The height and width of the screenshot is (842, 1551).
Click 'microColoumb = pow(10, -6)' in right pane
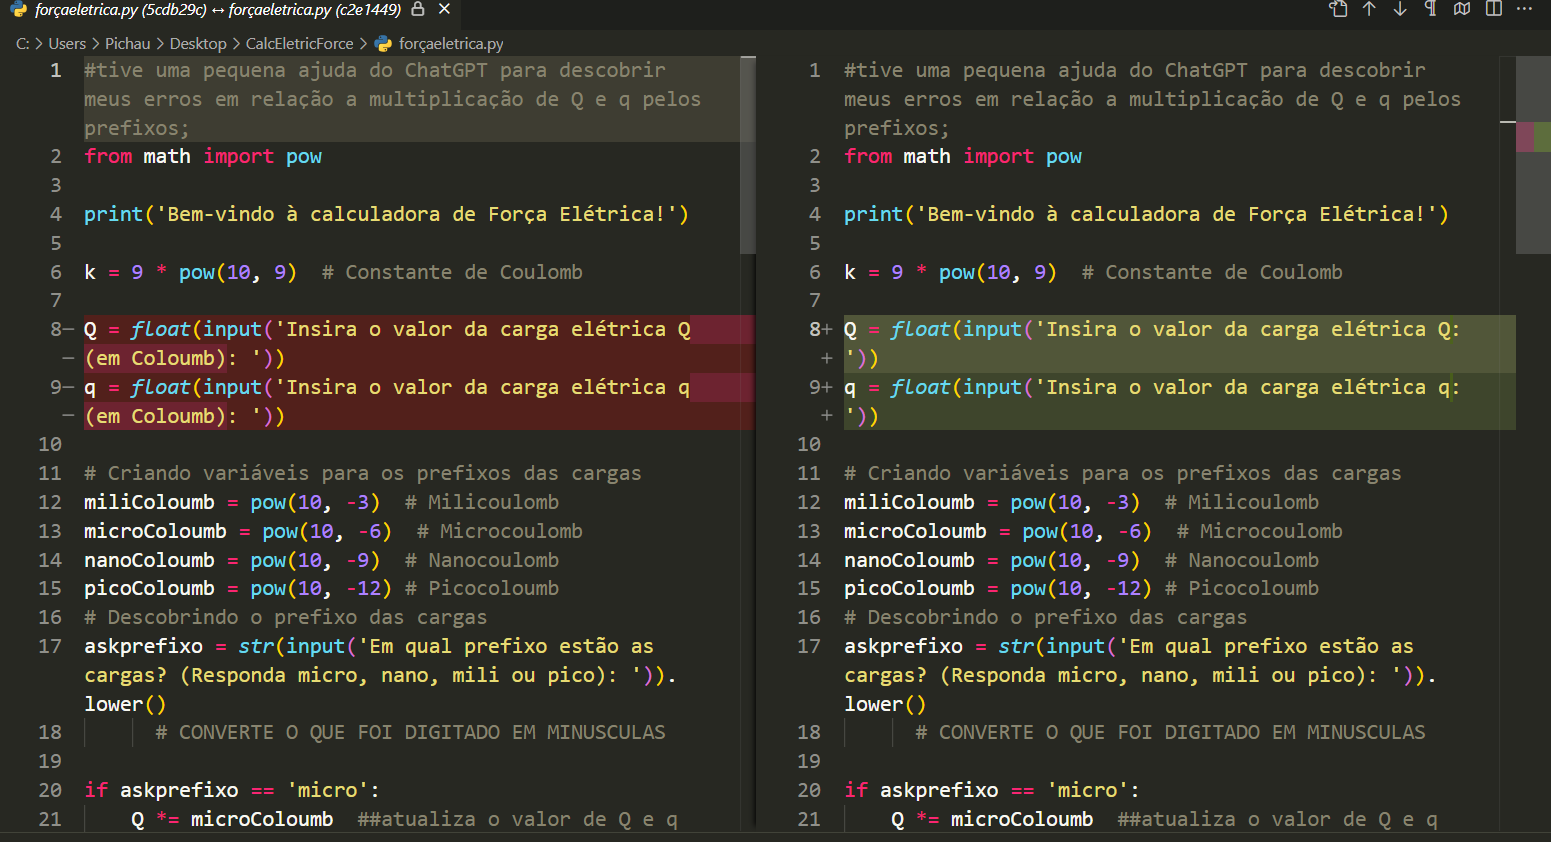click(x=998, y=531)
